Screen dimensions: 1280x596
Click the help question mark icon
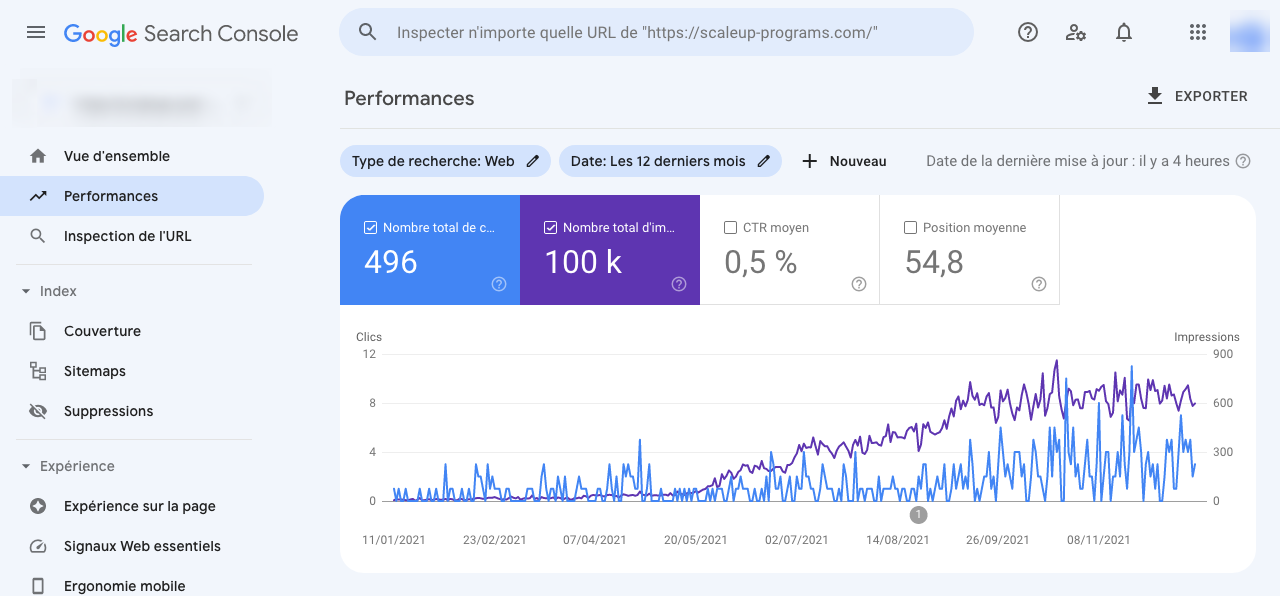(1028, 32)
